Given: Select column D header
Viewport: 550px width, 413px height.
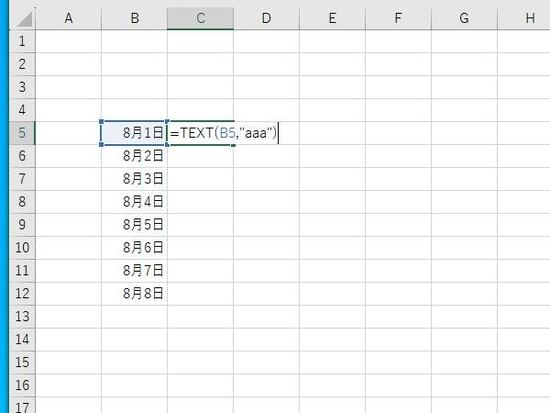Looking at the screenshot, I should (x=267, y=18).
